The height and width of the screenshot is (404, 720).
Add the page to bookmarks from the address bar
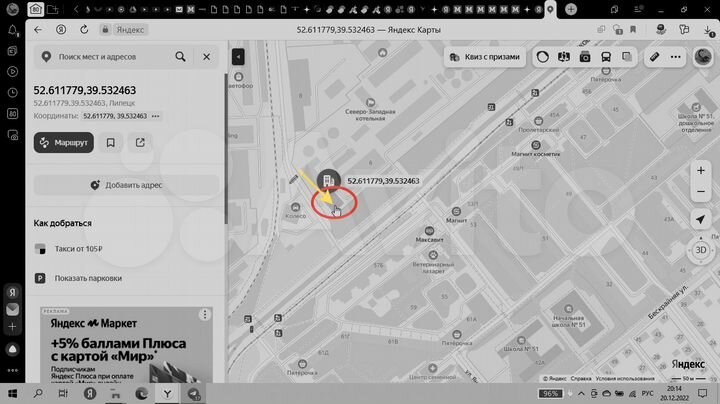pyautogui.click(x=633, y=30)
